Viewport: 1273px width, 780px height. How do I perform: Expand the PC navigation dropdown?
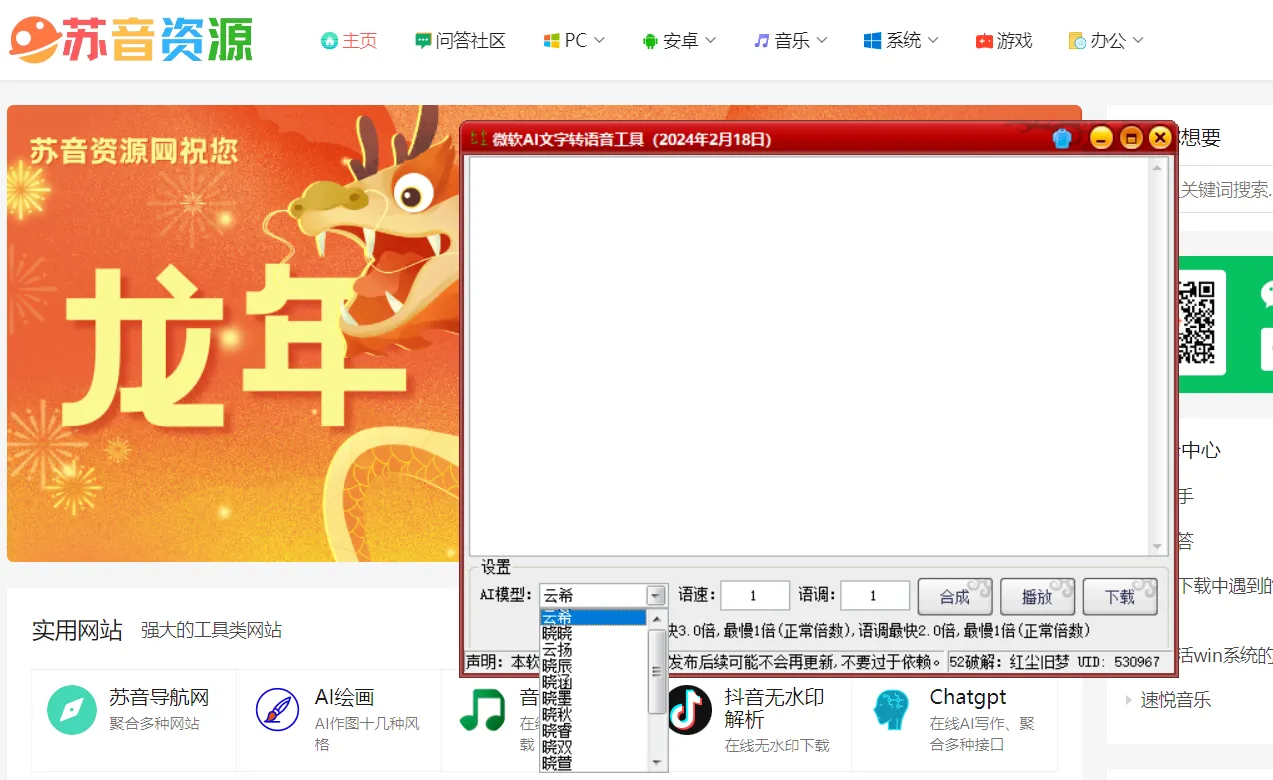coord(573,40)
